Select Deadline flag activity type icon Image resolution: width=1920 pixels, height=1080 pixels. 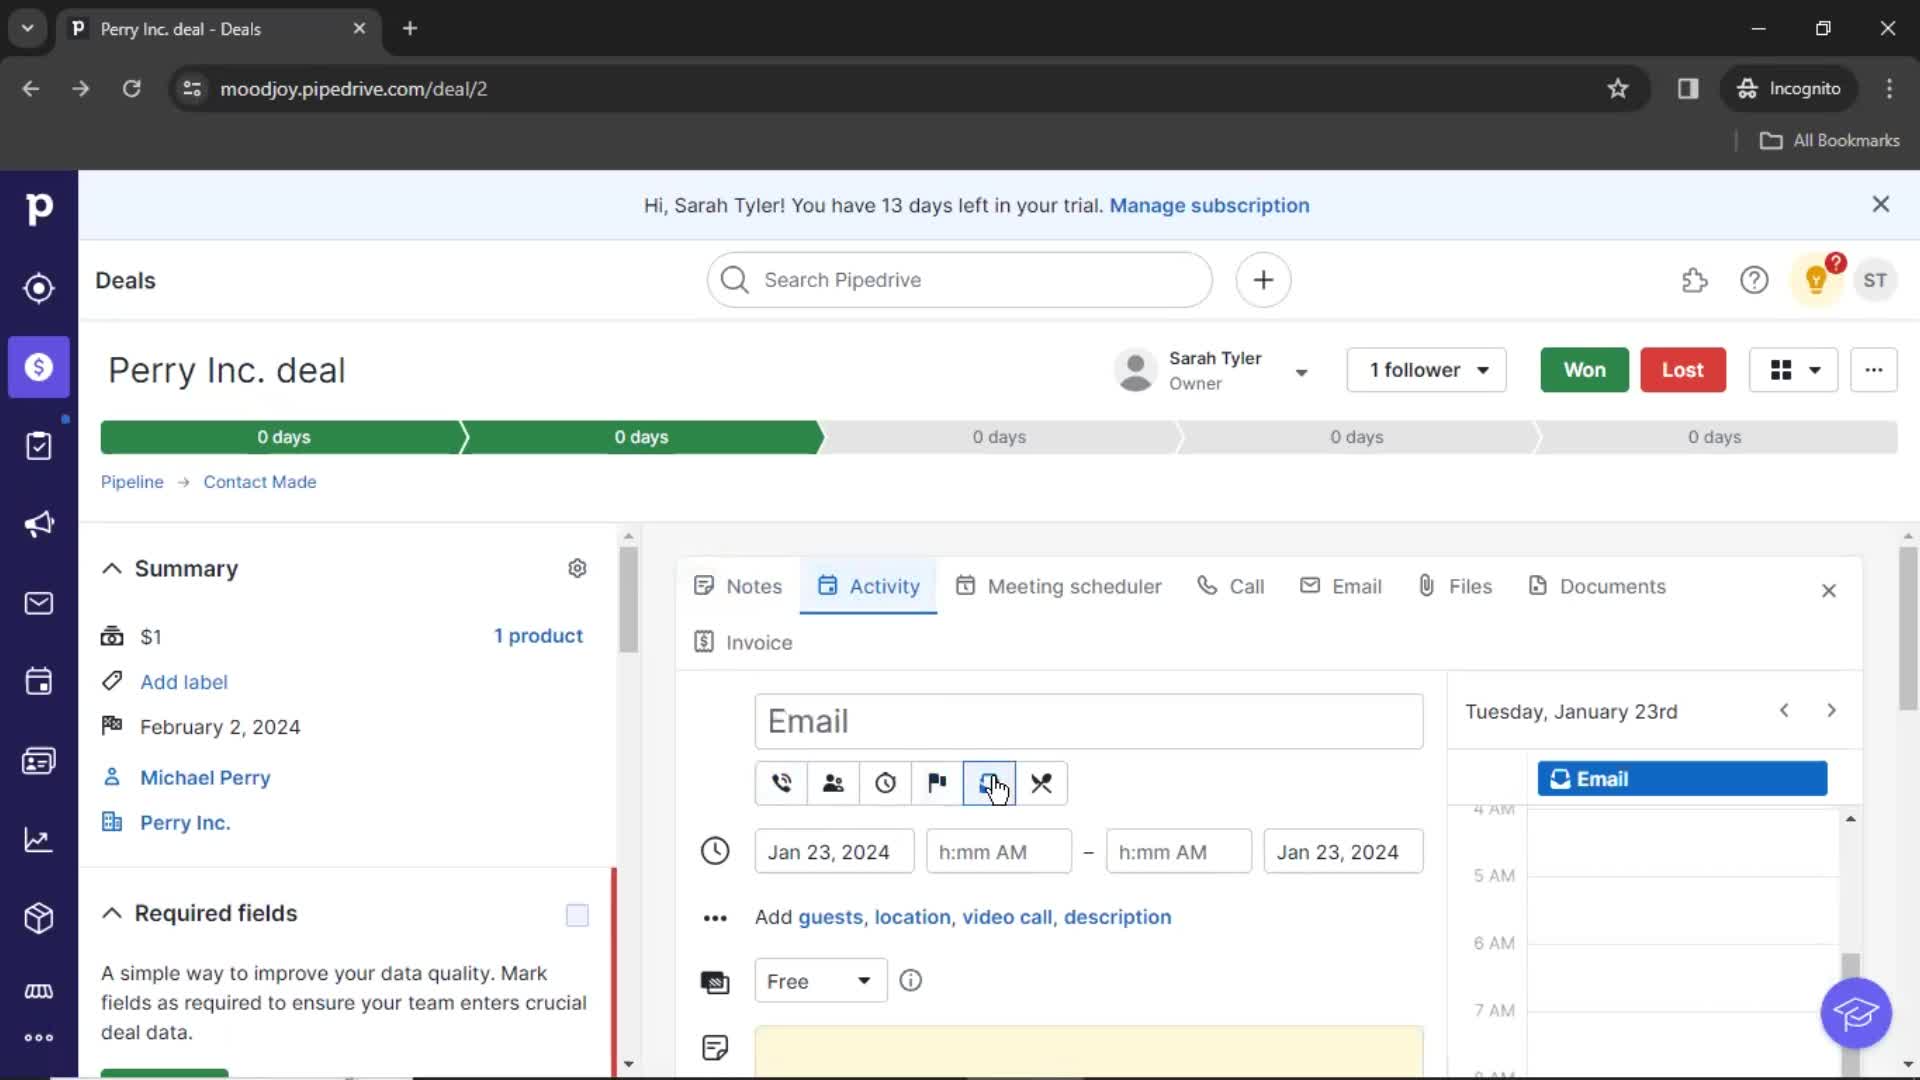(937, 783)
